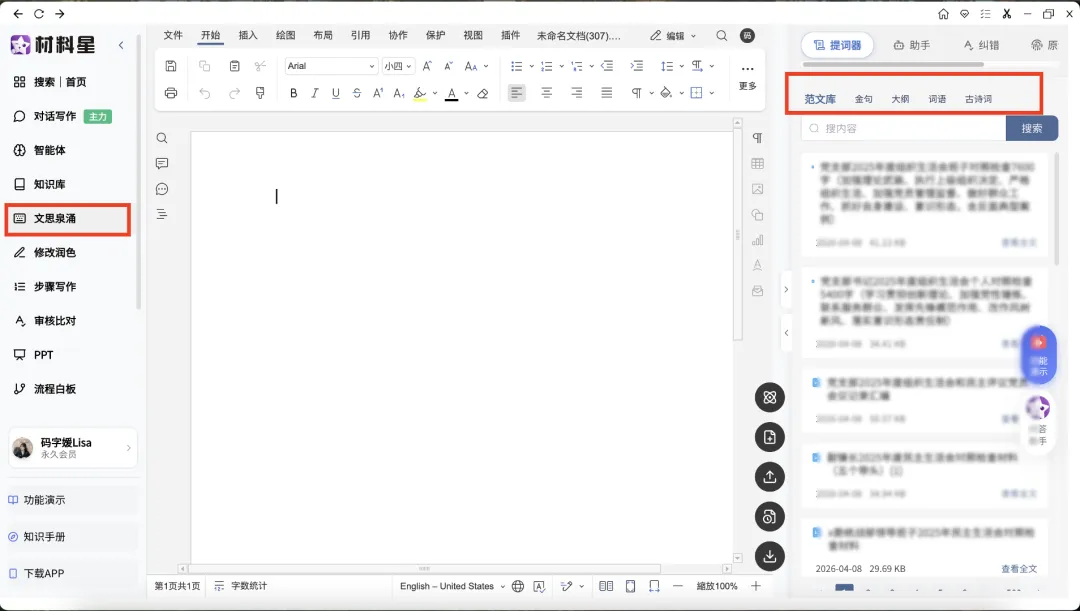This screenshot has width=1080, height=611.
Task: Apply Superscript formatting
Action: pos(377,93)
